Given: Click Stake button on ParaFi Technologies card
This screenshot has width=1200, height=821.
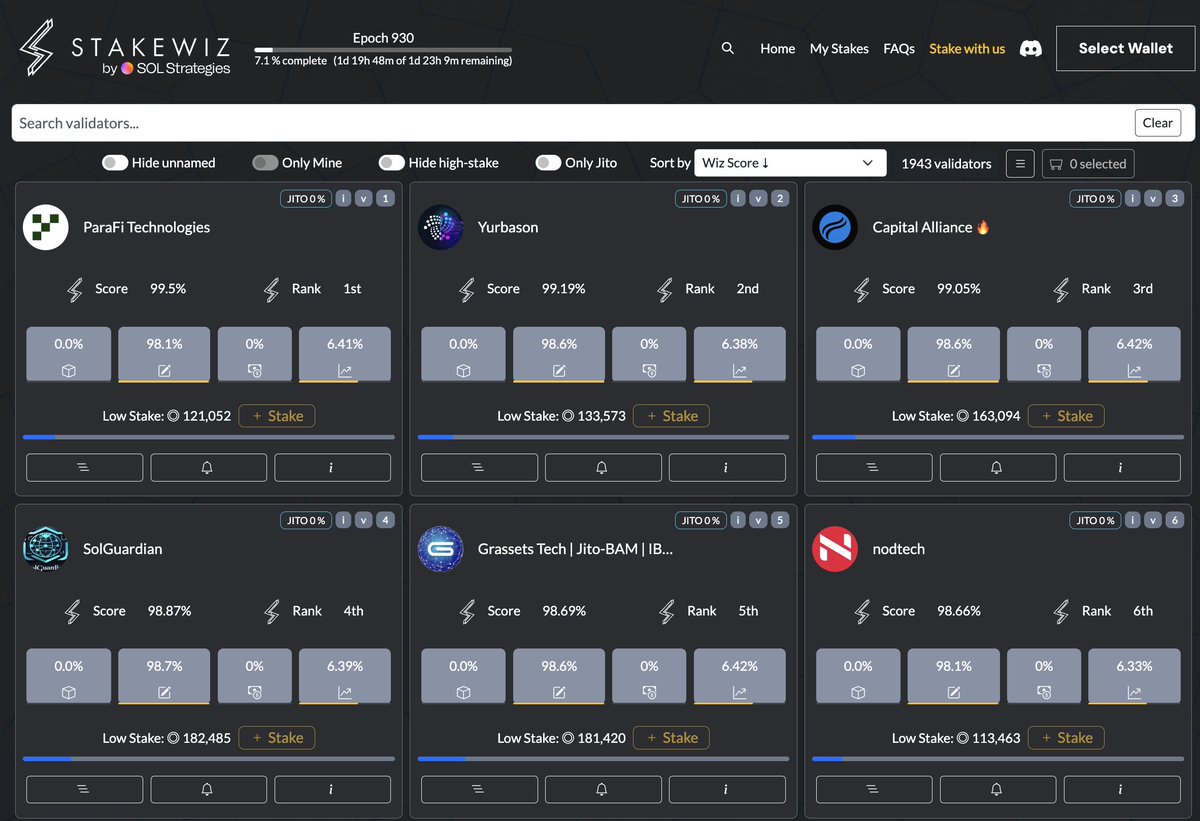Looking at the screenshot, I should [277, 416].
